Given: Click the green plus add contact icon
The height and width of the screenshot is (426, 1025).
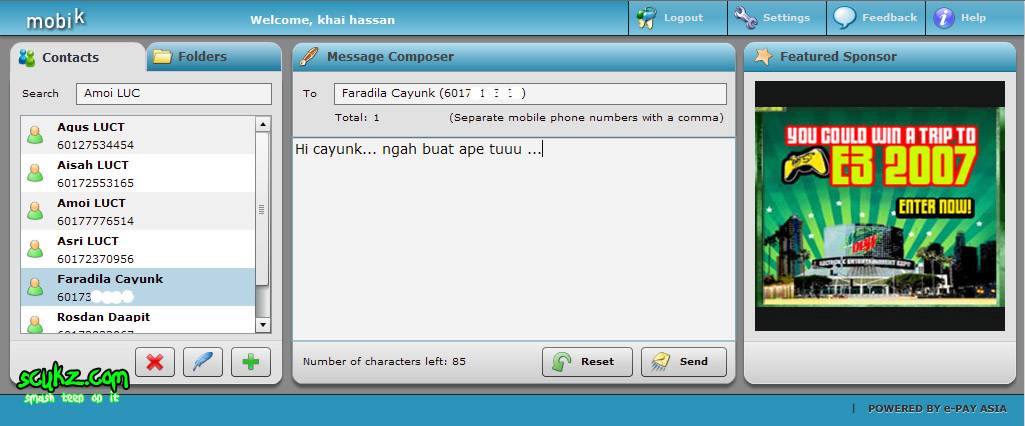Looking at the screenshot, I should [251, 362].
